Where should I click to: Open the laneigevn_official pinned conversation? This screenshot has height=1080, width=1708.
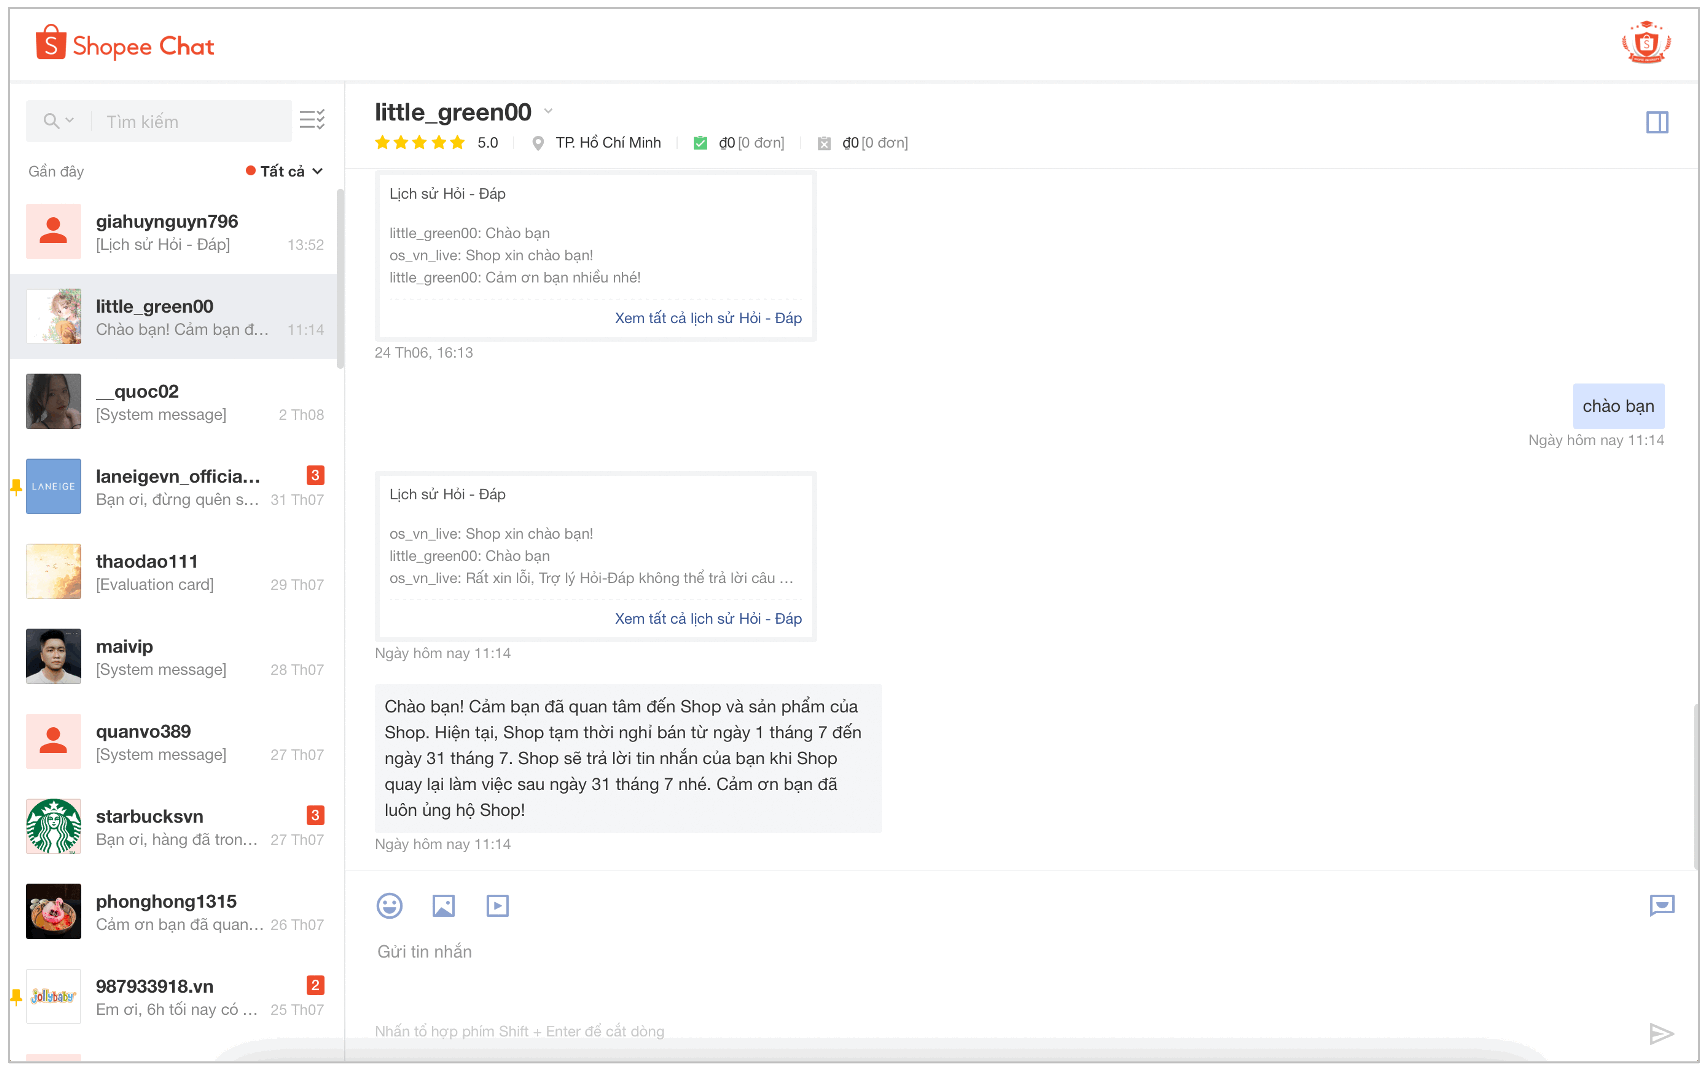[x=175, y=487]
